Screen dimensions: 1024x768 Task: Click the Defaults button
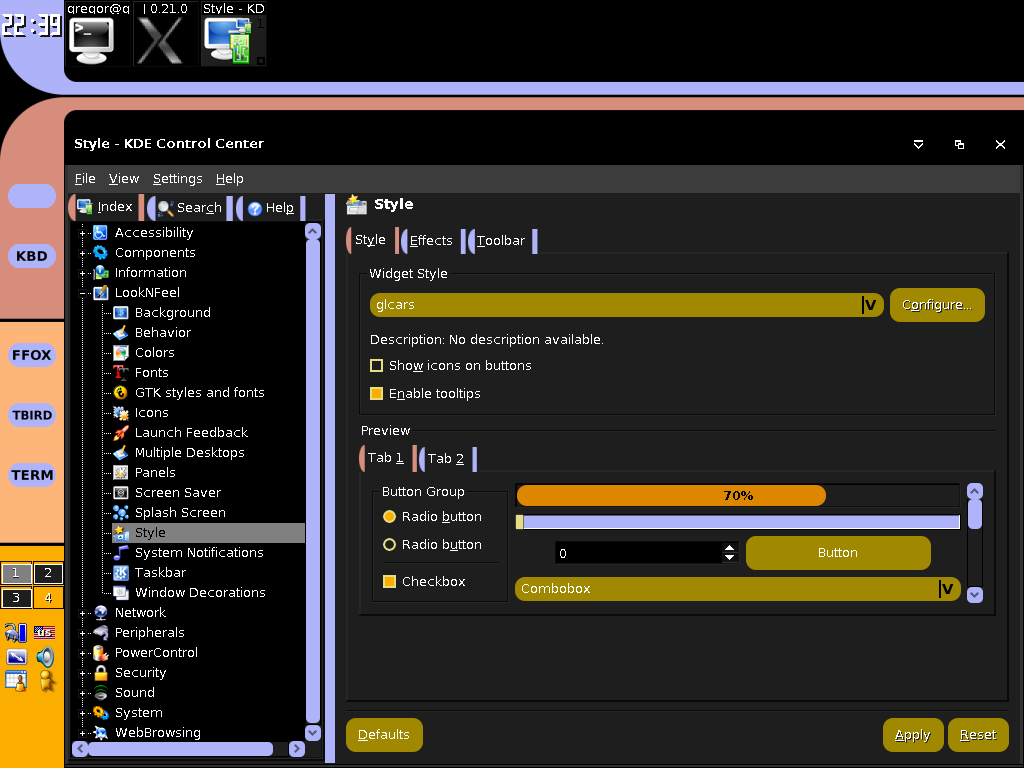(384, 735)
